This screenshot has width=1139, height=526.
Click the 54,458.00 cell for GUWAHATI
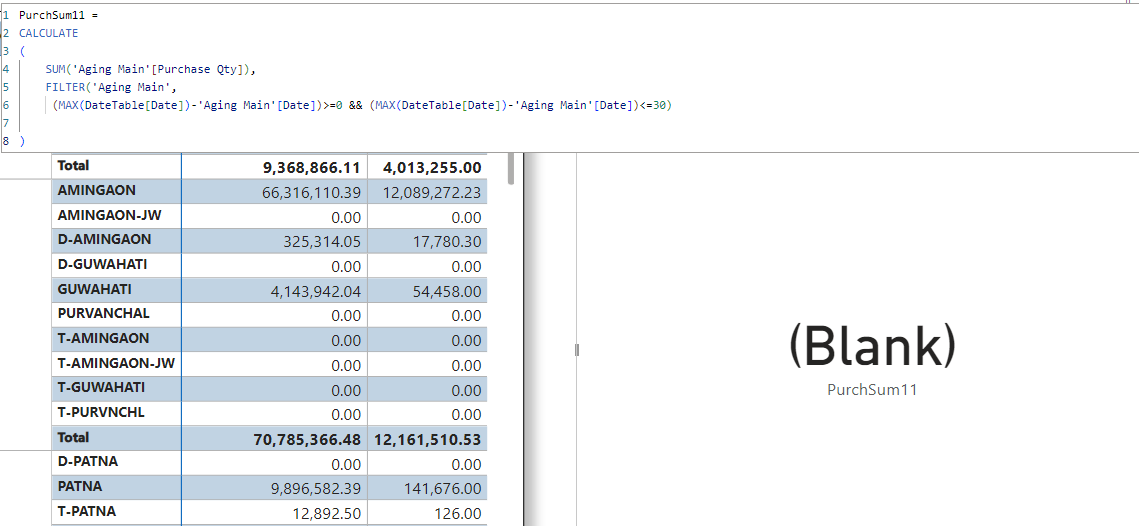point(445,291)
